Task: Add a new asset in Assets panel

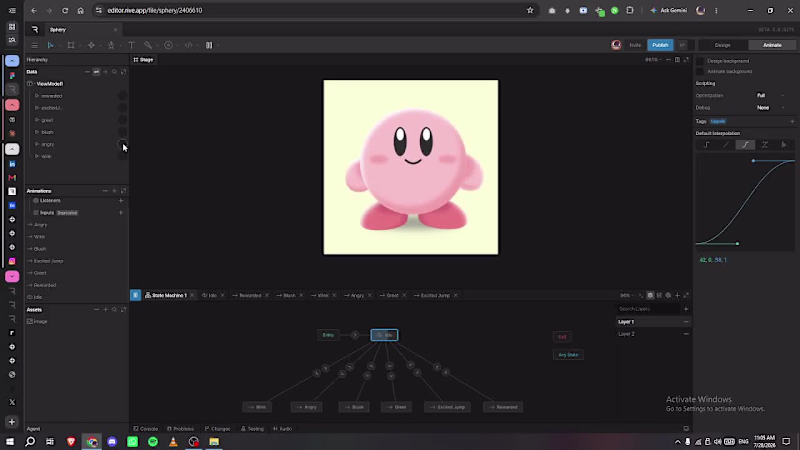Action: 106,310
